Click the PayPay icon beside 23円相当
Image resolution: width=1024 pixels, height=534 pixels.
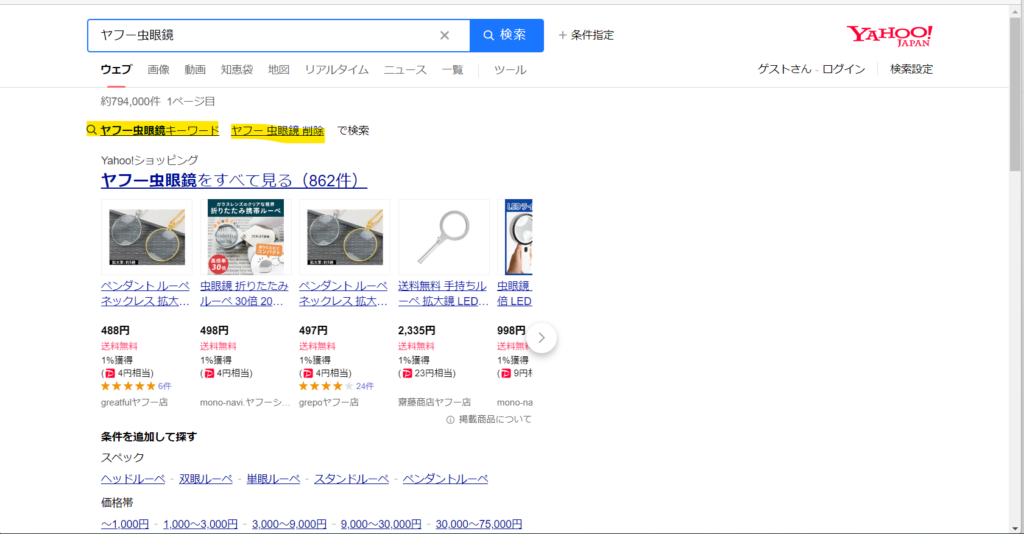(x=407, y=373)
